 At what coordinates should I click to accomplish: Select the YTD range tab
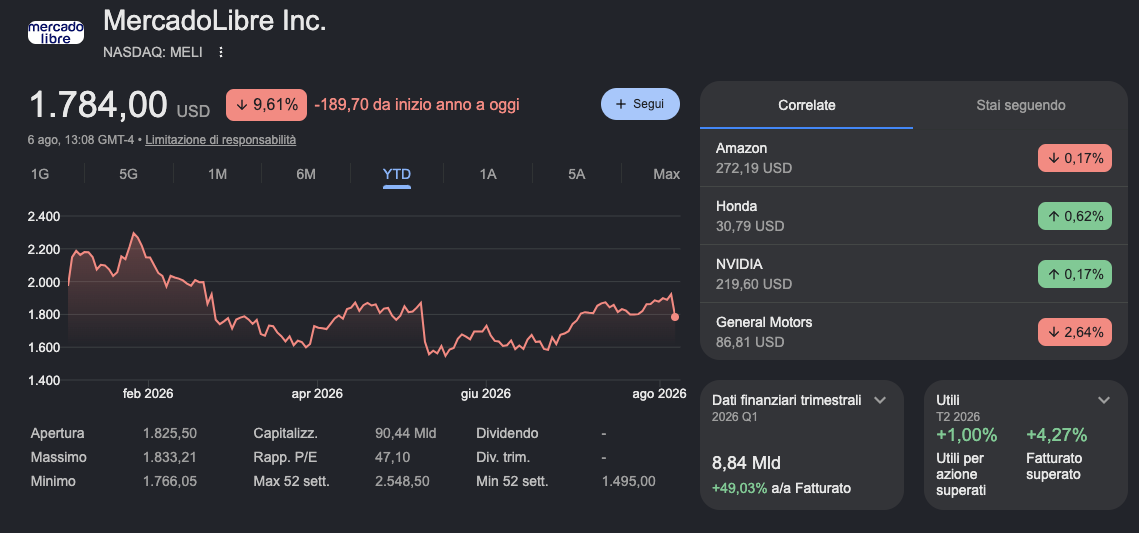(397, 174)
